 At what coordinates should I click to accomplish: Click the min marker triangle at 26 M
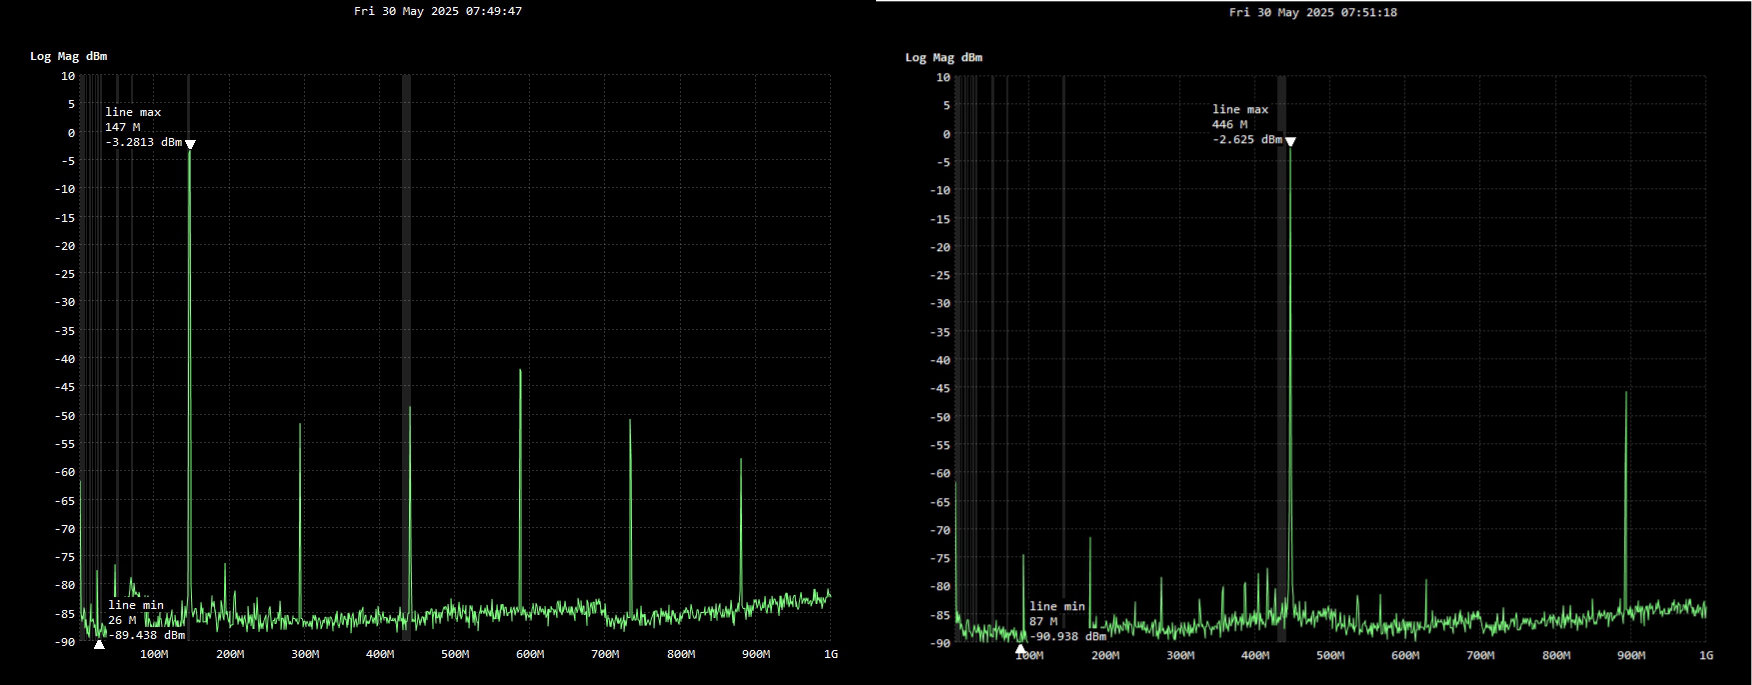click(99, 645)
